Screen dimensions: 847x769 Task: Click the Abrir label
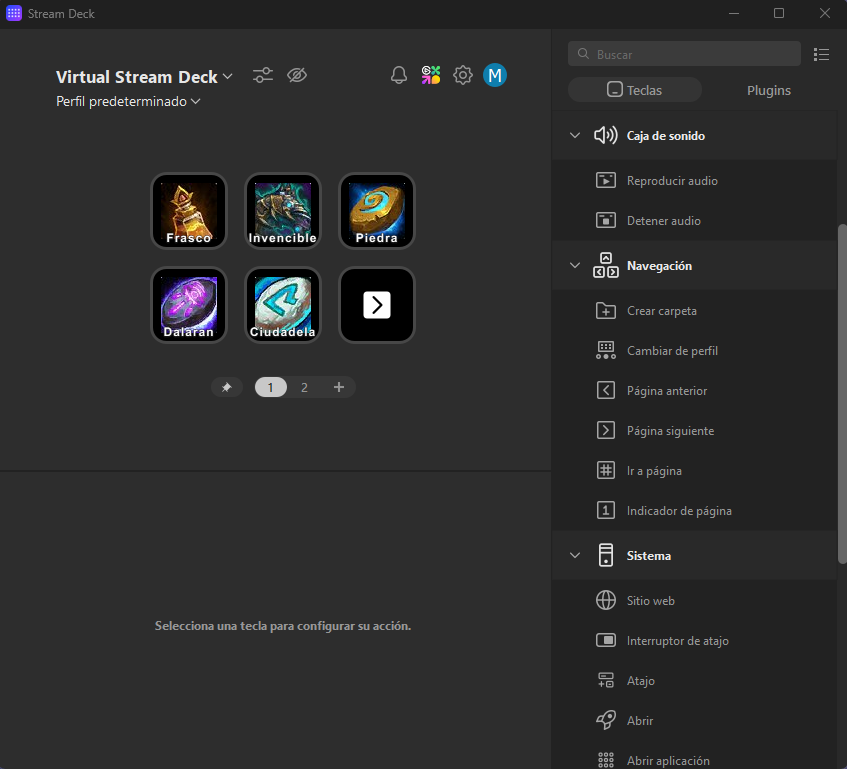640,720
